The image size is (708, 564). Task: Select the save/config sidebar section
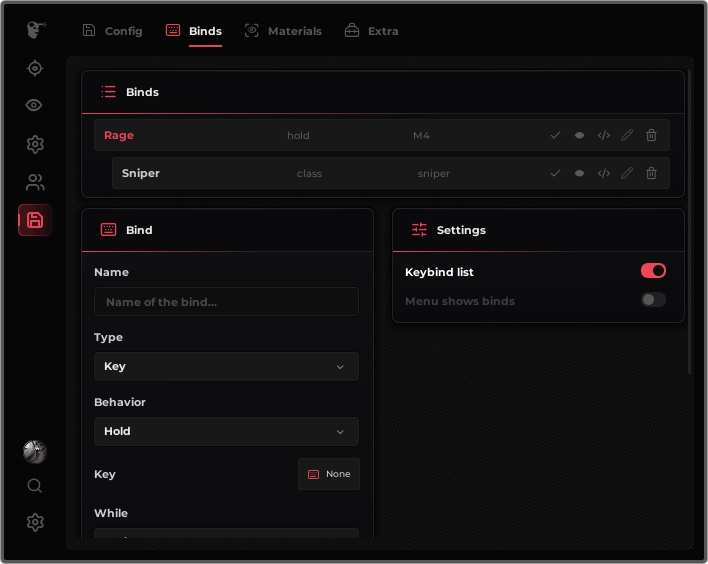tap(35, 220)
